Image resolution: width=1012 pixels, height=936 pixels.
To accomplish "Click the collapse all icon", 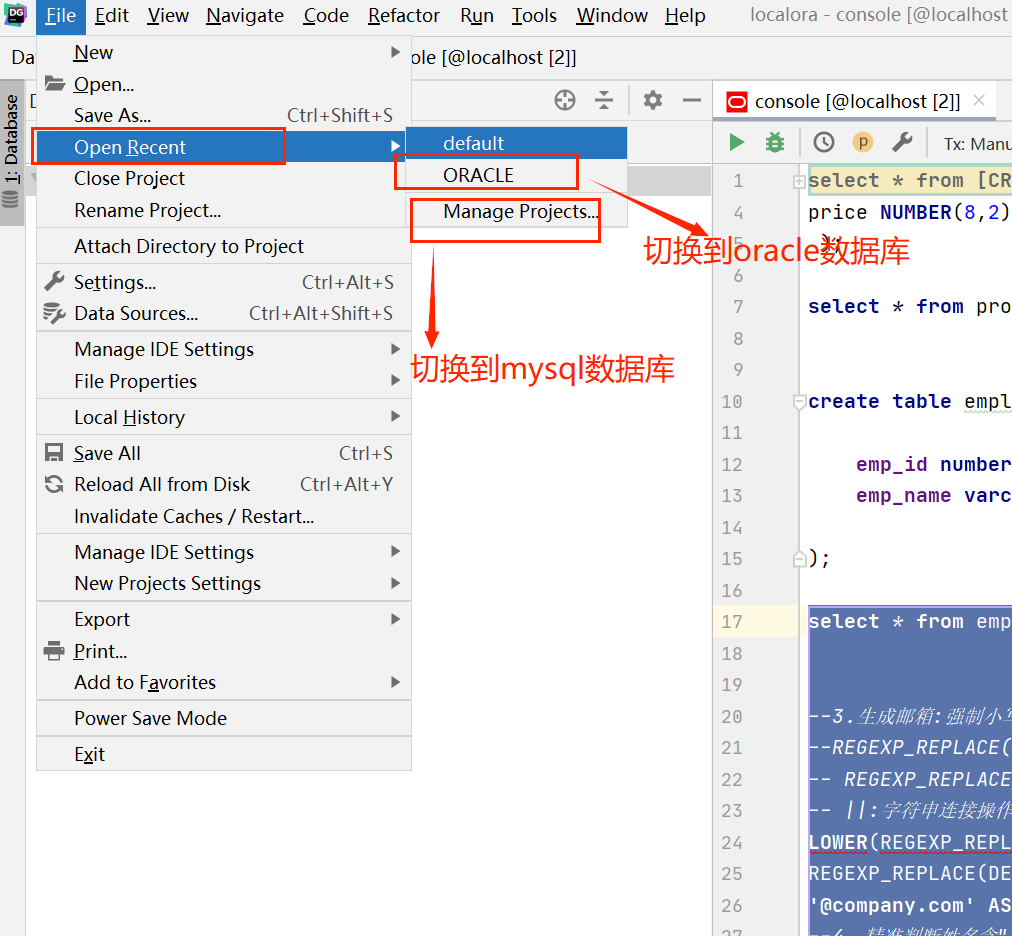I will pos(604,100).
